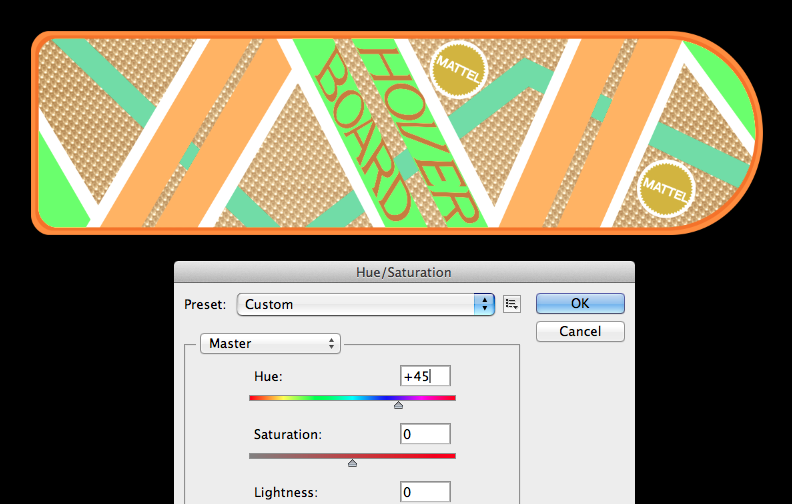Click the HOVER text on the board
The image size is (792, 504).
pos(421,135)
